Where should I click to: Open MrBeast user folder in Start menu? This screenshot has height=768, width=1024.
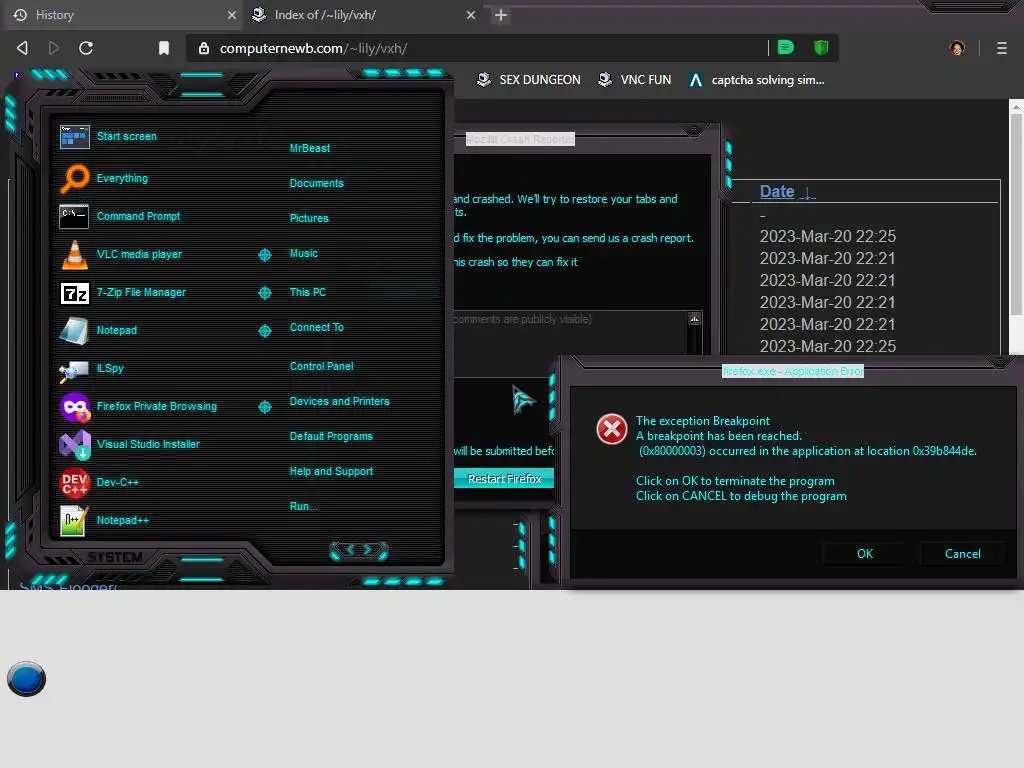[x=310, y=148]
